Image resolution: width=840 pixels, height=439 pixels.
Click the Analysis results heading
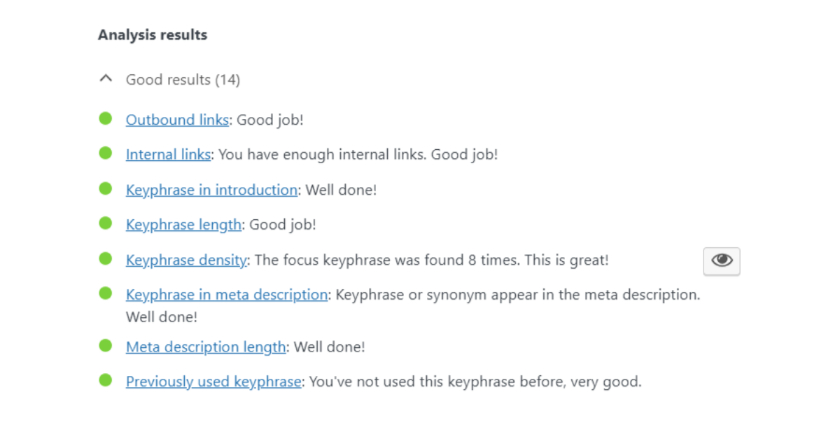(153, 35)
